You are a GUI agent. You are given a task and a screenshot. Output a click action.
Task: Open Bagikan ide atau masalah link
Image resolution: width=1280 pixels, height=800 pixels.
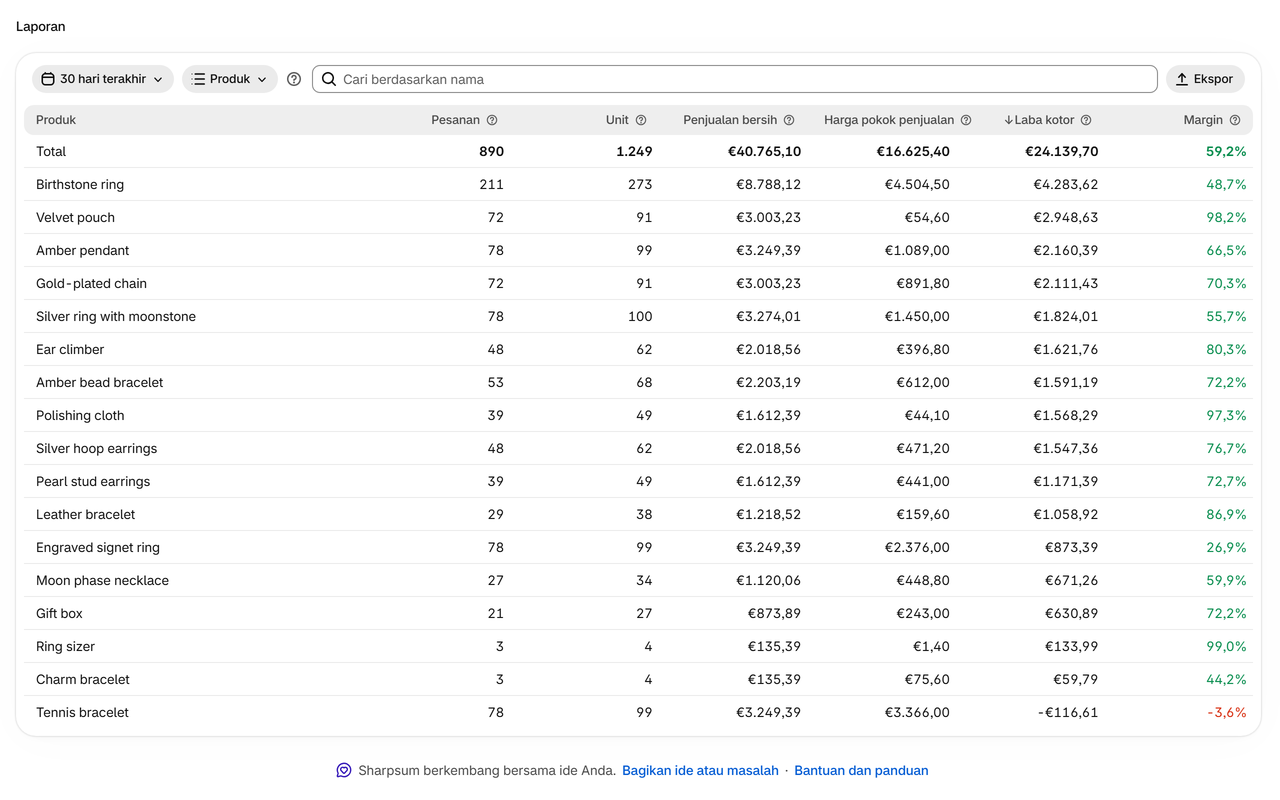(x=700, y=770)
